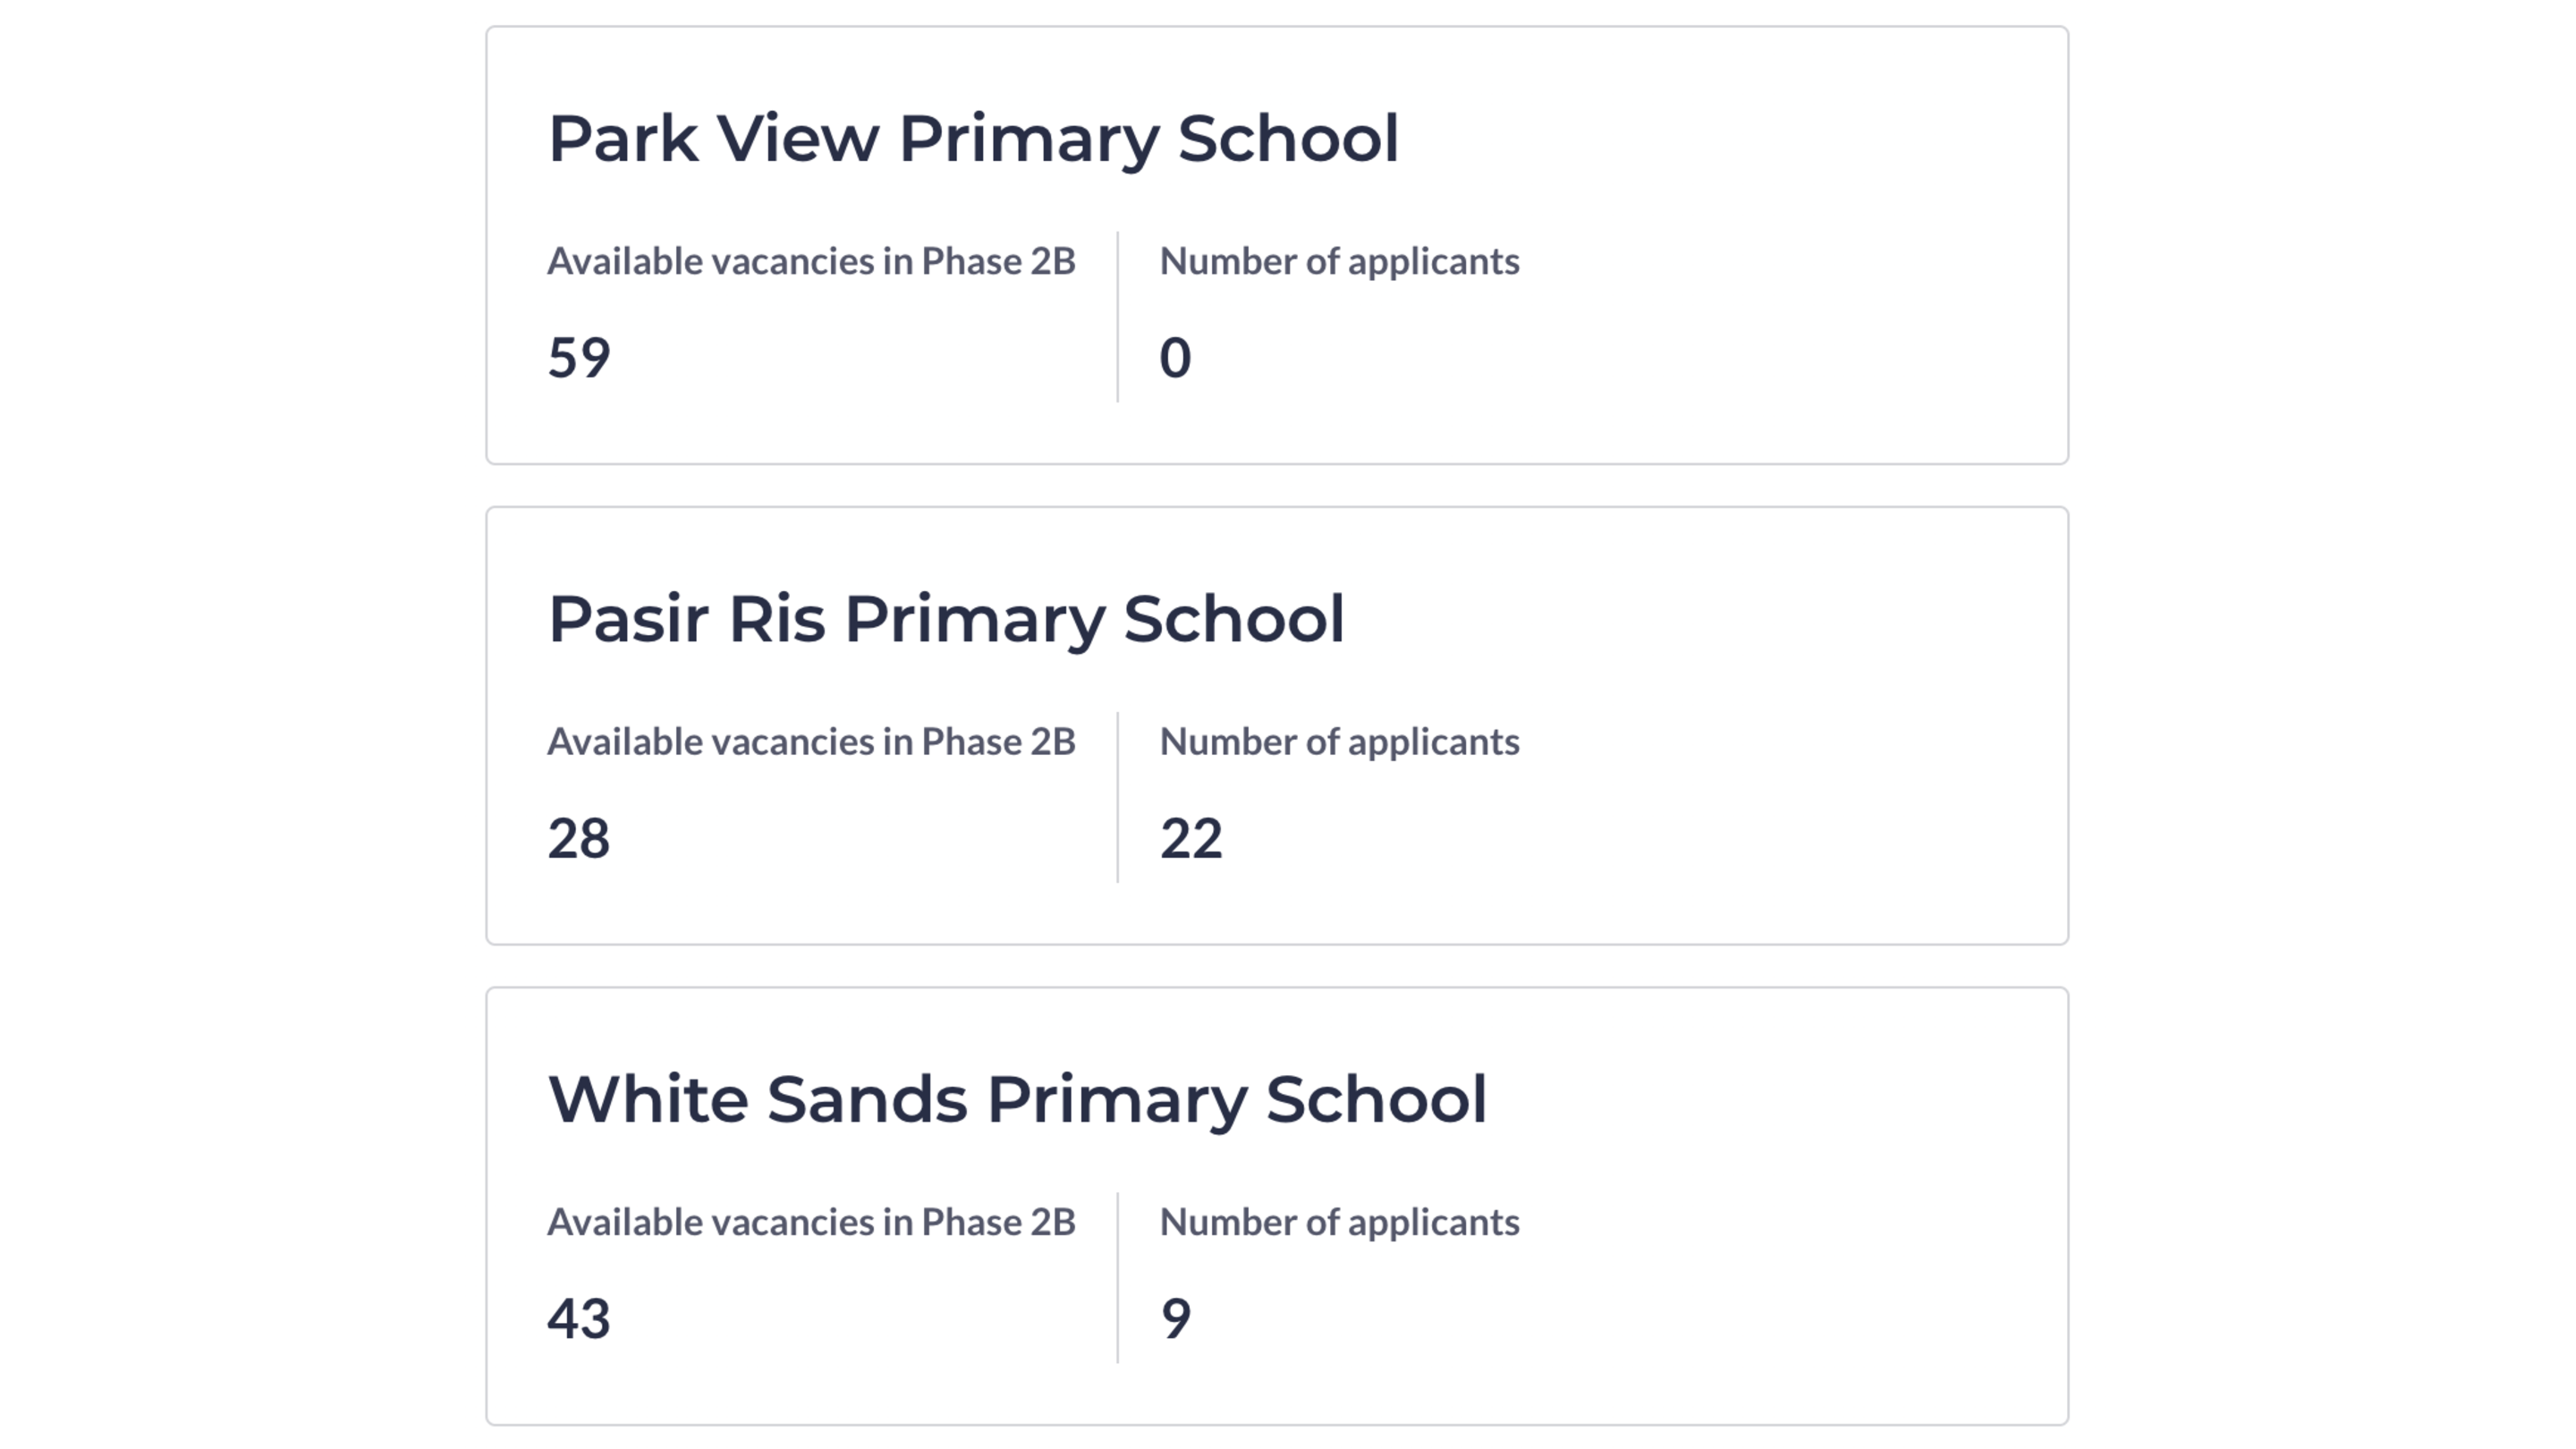Click Pasir Ris 'Available vacancies in Phase 2B' label

click(810, 742)
